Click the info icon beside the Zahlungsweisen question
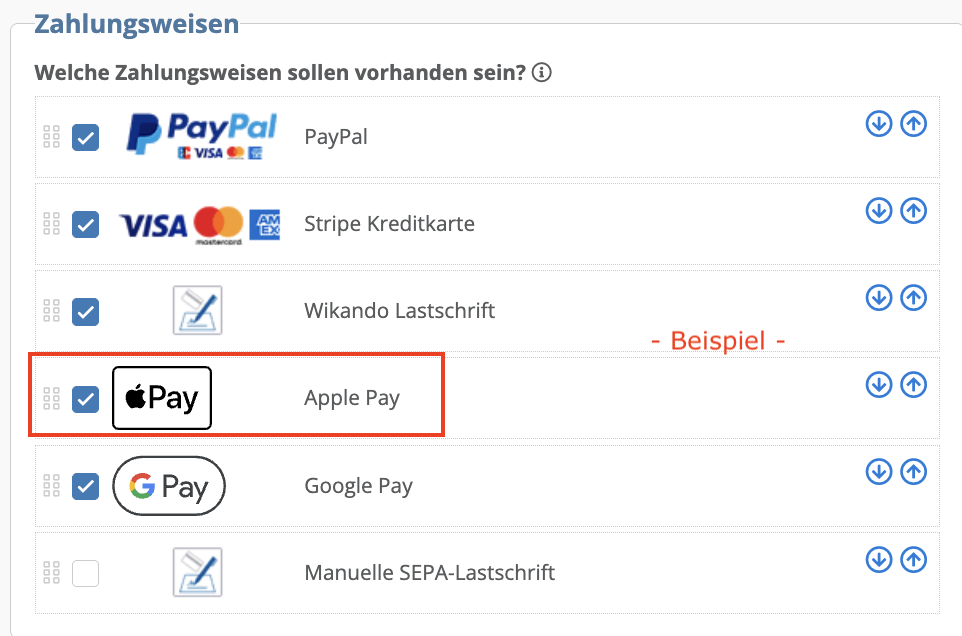The image size is (962, 636). [542, 73]
